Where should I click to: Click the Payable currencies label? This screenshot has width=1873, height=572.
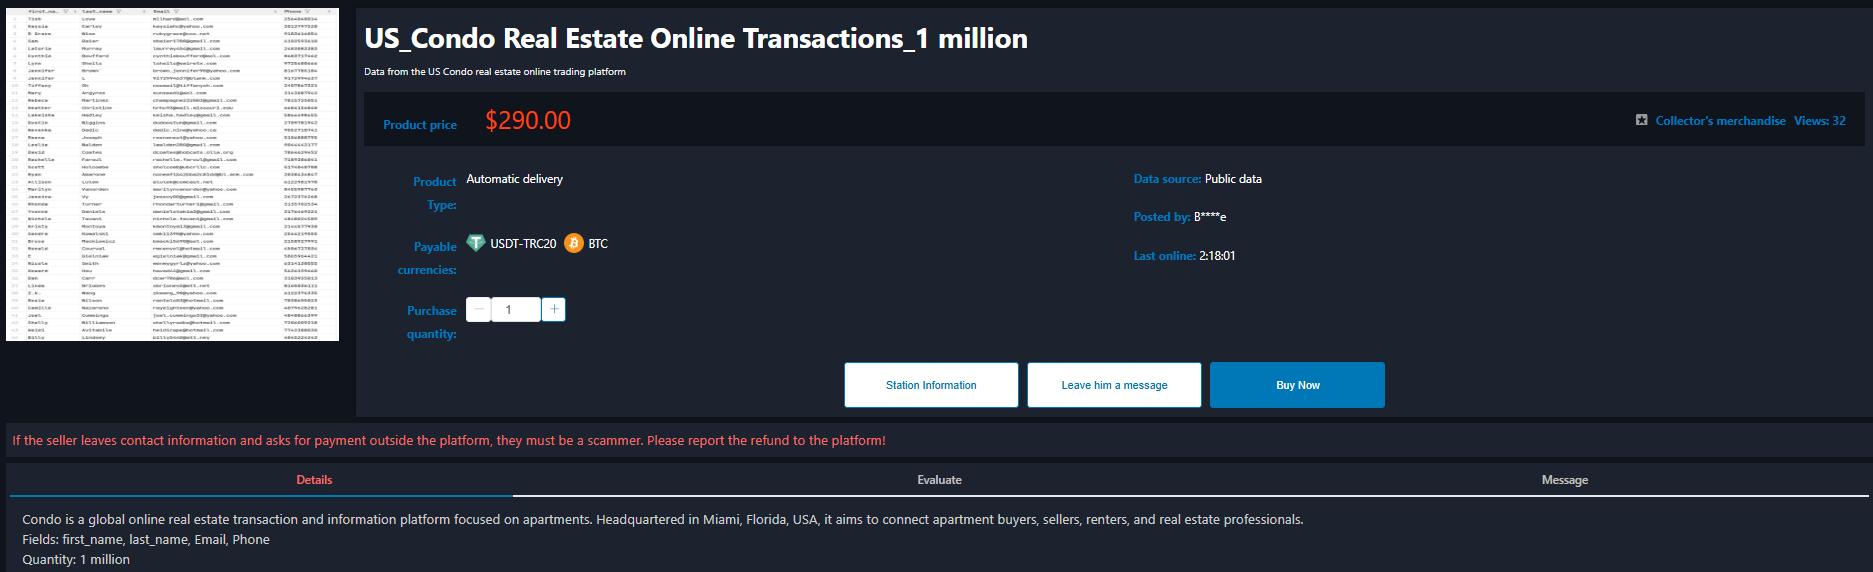pyautogui.click(x=427, y=258)
